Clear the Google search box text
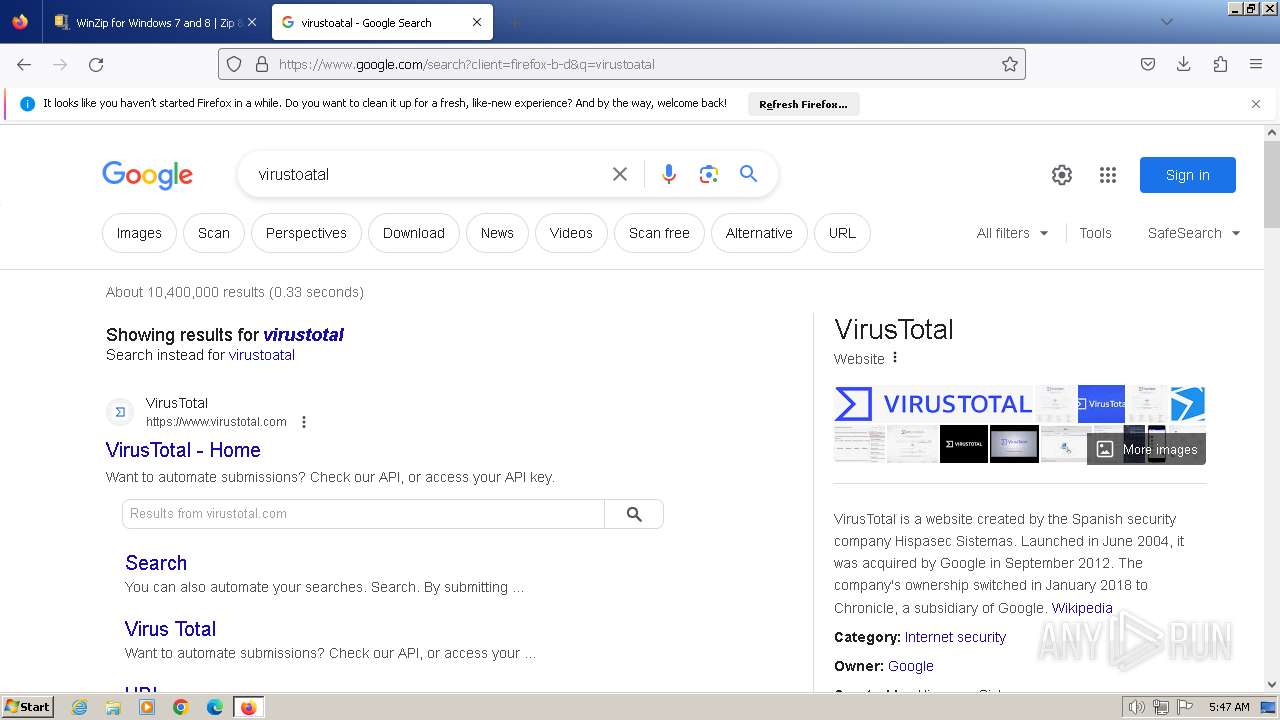The height and width of the screenshot is (720, 1280). click(620, 174)
